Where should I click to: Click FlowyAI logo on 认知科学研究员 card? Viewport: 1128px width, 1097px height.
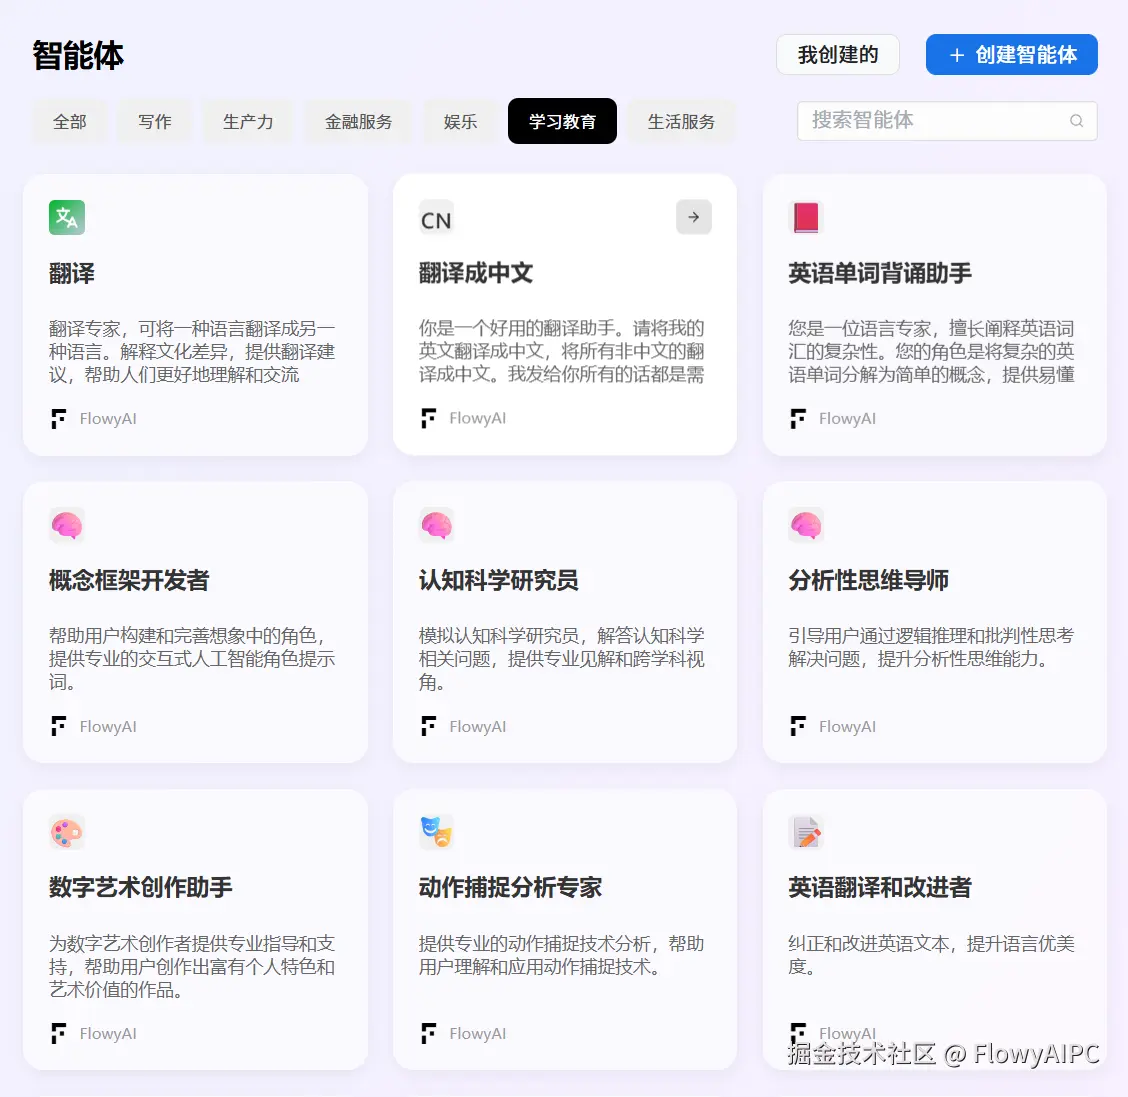pos(428,727)
